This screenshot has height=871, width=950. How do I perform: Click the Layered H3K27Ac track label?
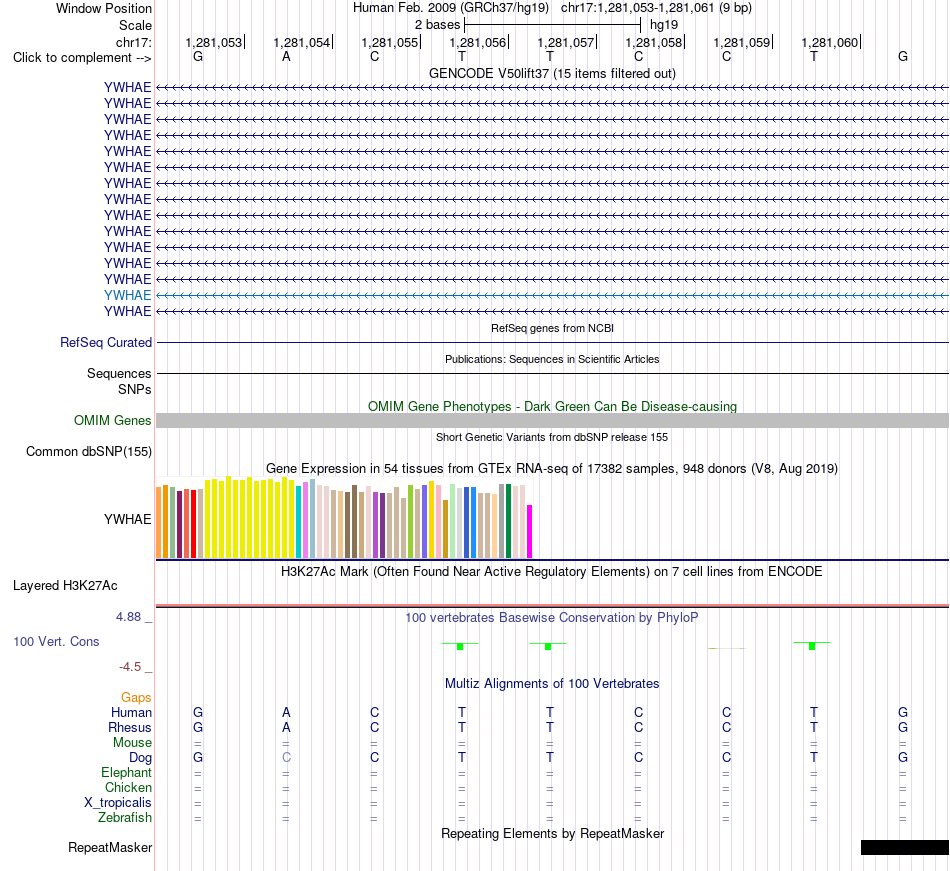(x=65, y=586)
